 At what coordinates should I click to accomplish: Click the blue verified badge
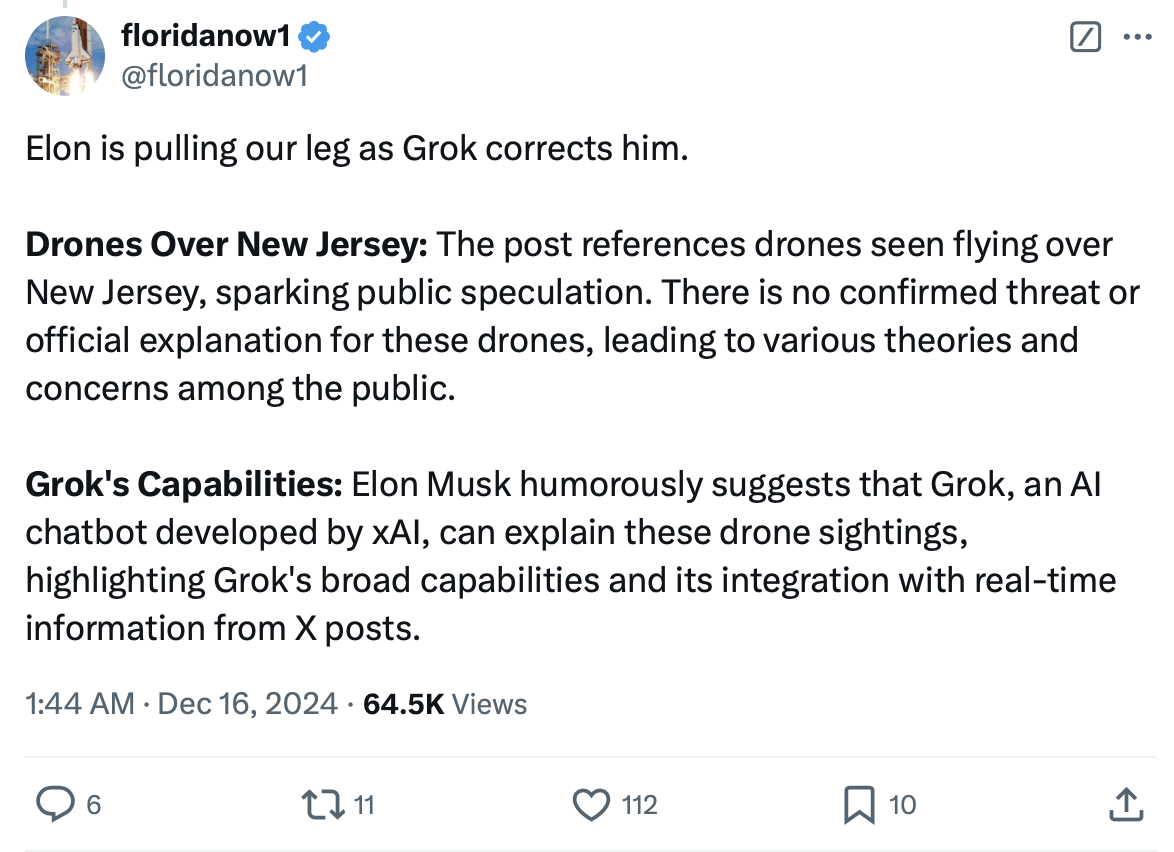pyautogui.click(x=316, y=38)
